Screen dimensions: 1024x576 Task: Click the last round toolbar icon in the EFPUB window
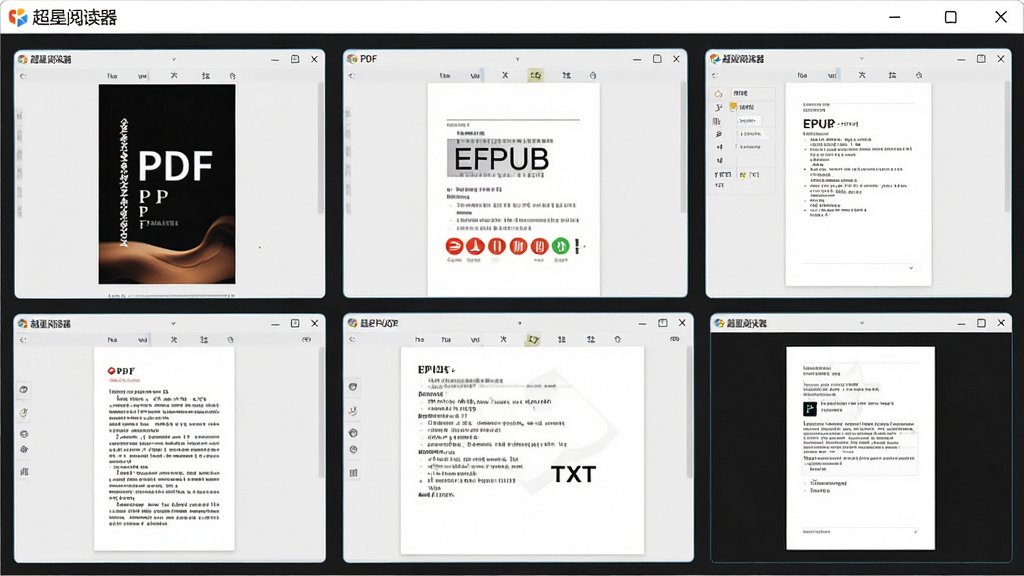[x=593, y=76]
